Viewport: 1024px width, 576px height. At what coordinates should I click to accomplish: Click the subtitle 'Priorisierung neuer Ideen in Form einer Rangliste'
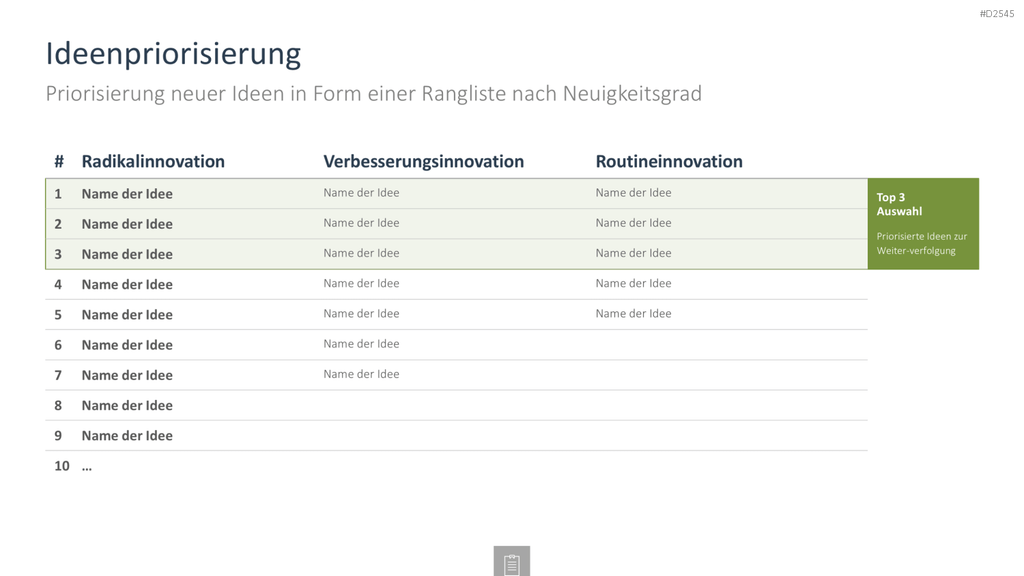(276, 93)
